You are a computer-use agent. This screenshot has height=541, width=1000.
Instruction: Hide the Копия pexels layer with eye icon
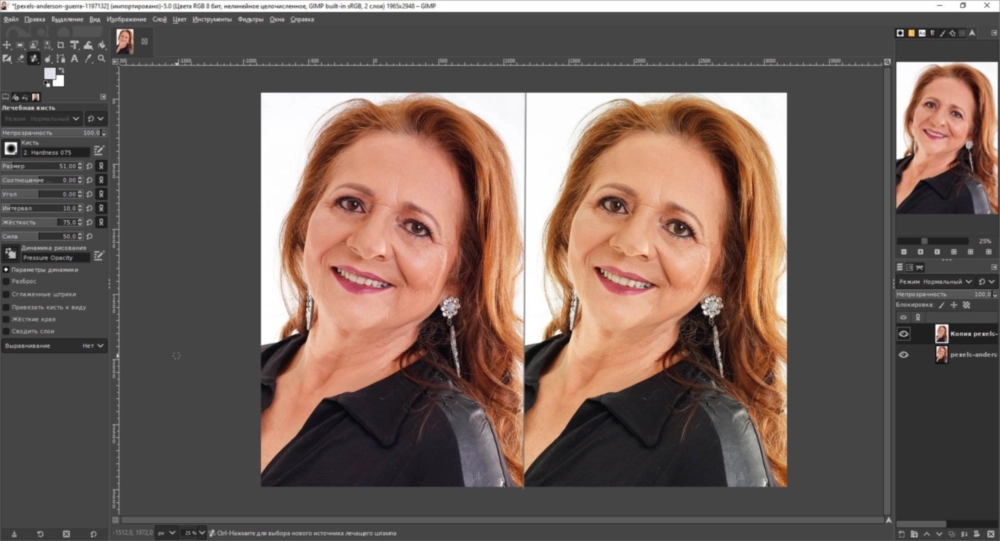(903, 334)
